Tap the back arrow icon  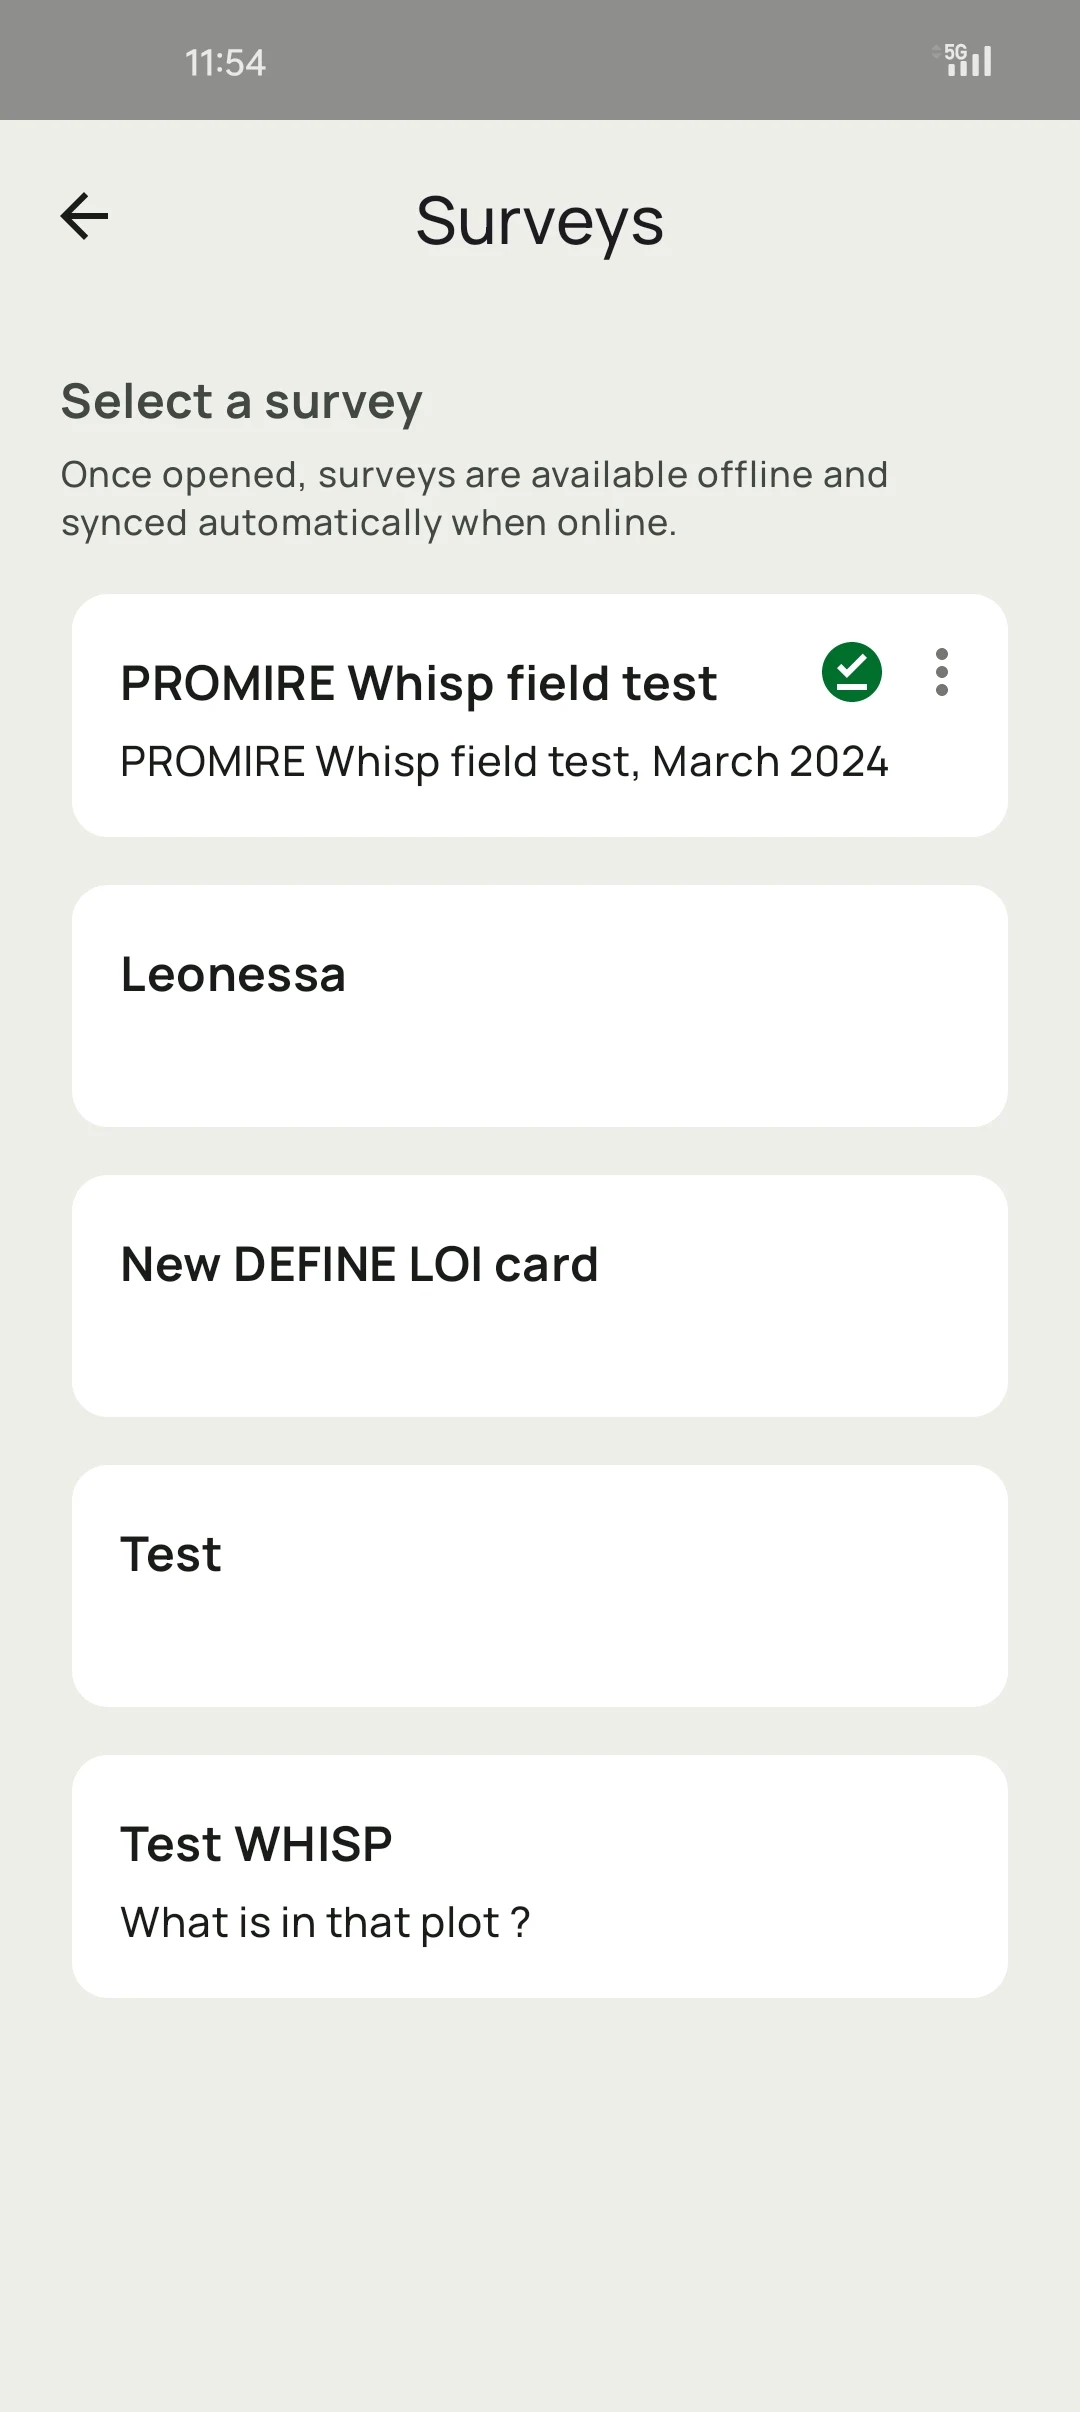(x=85, y=217)
